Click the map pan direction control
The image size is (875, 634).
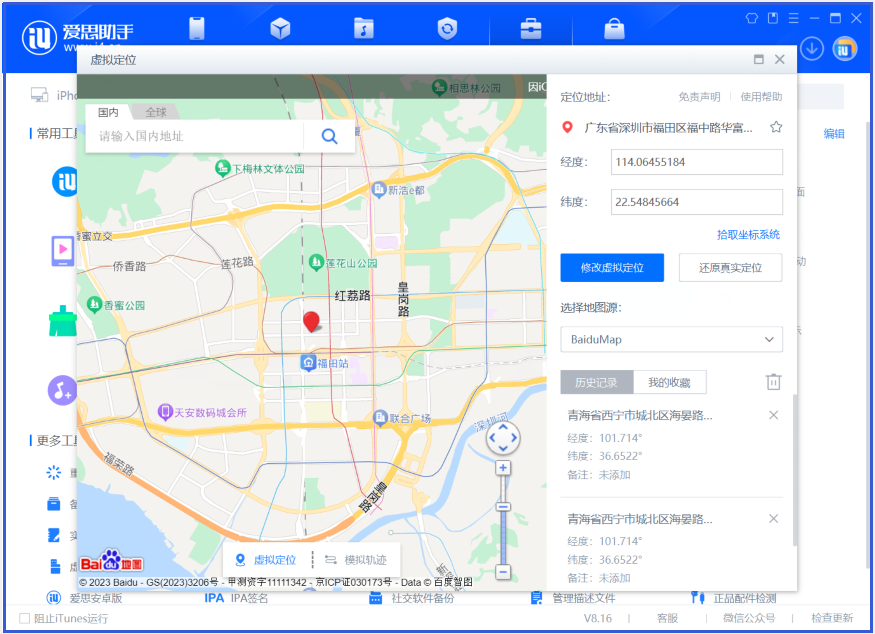[503, 438]
